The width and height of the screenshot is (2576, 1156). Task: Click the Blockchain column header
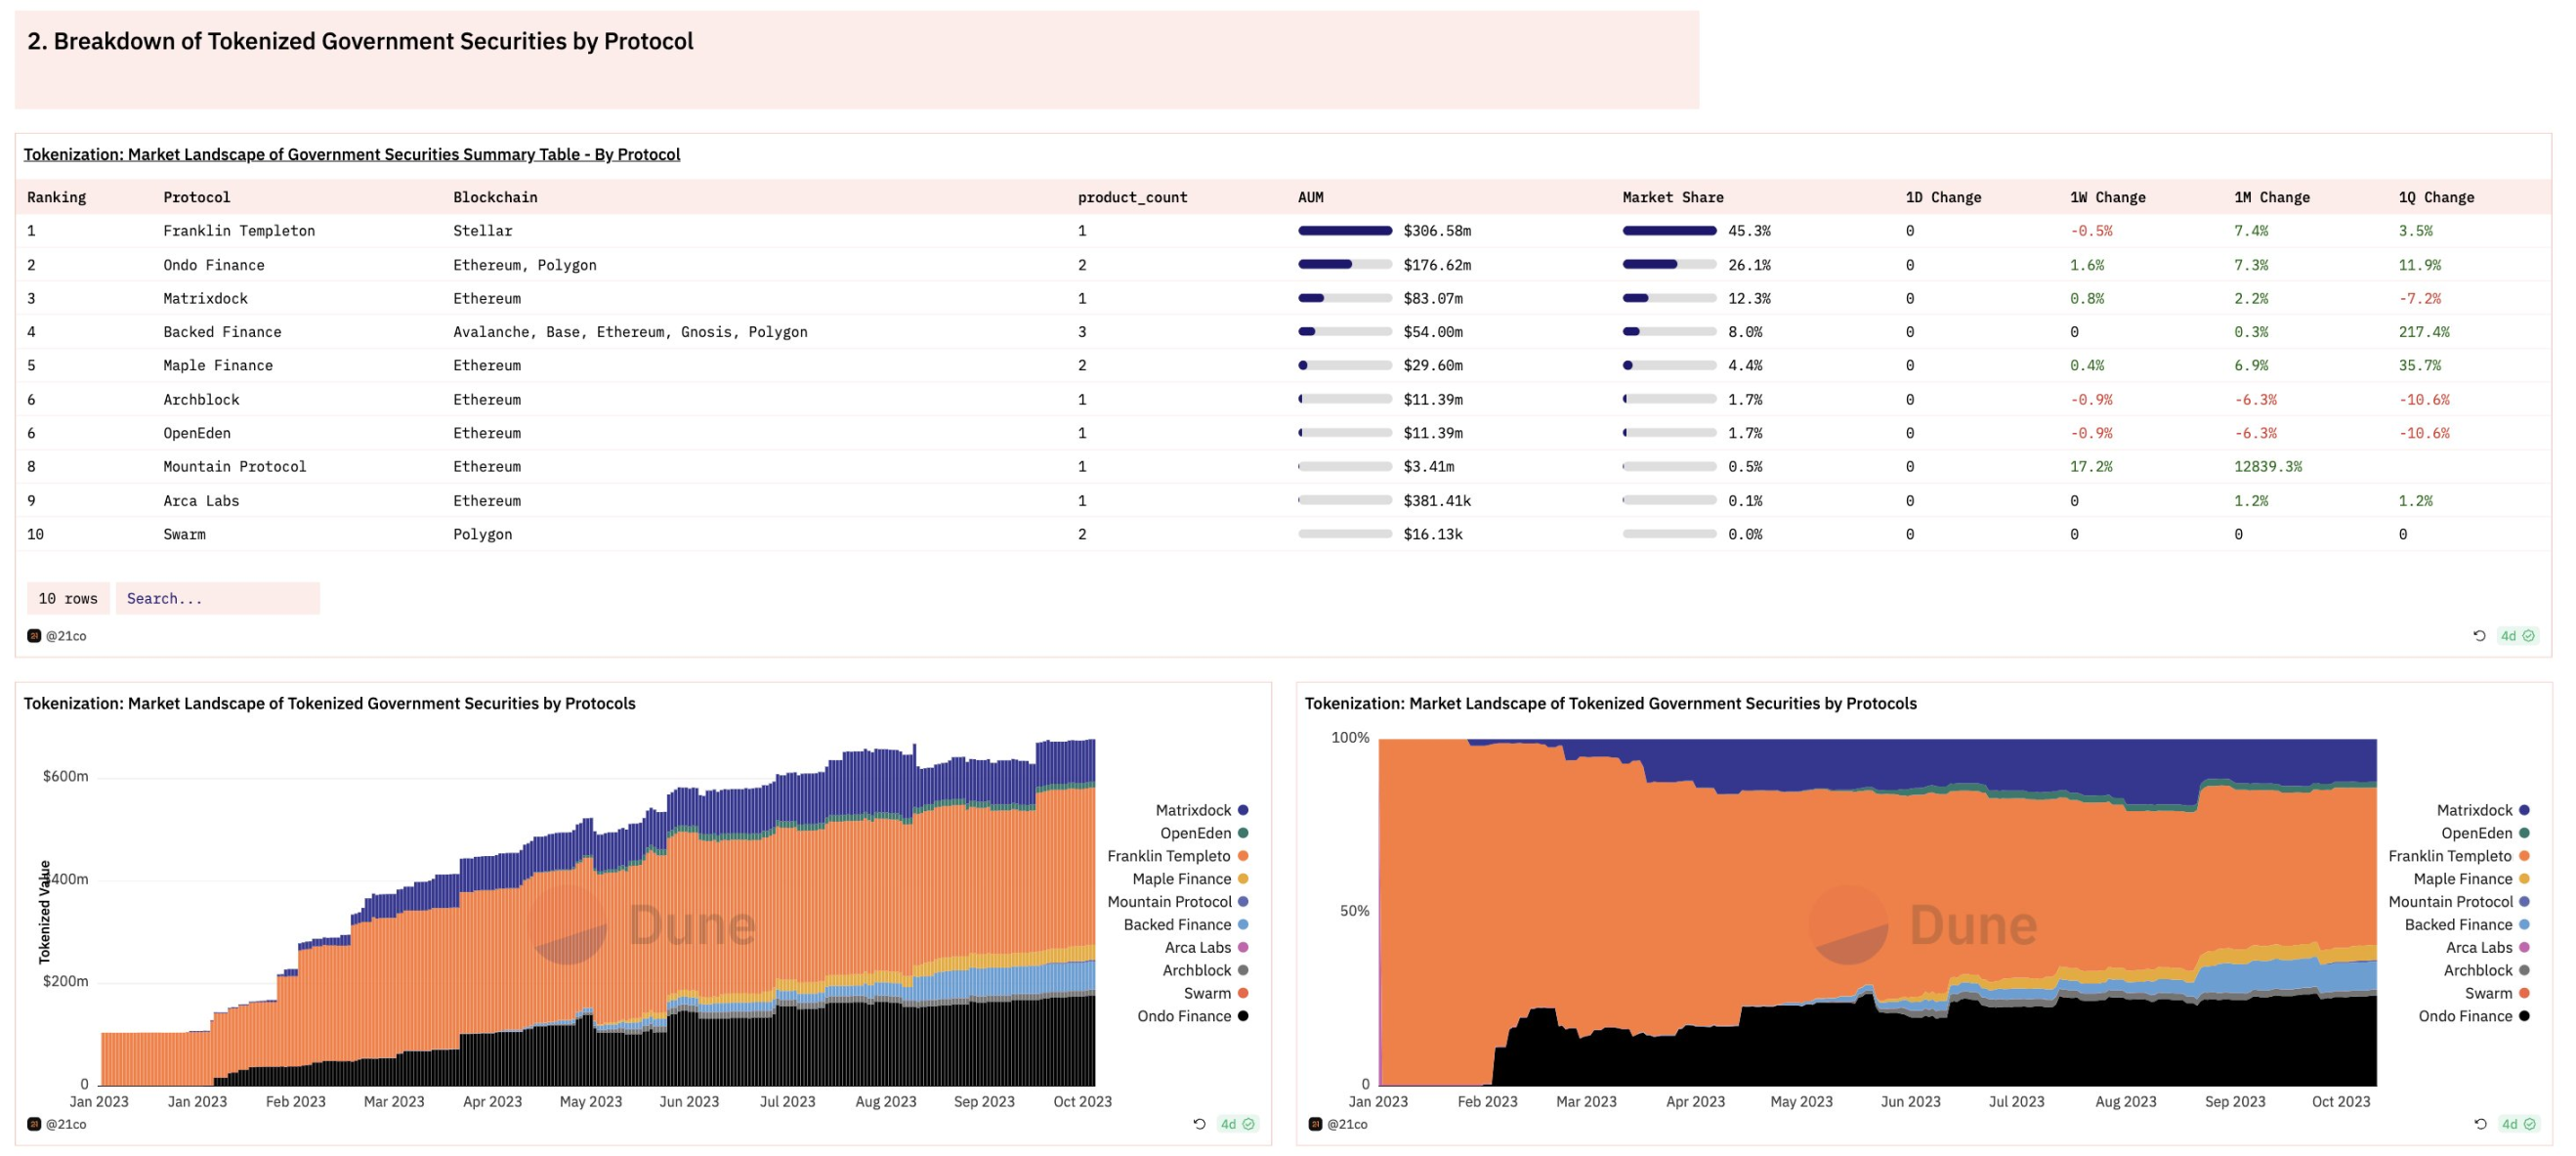click(495, 197)
